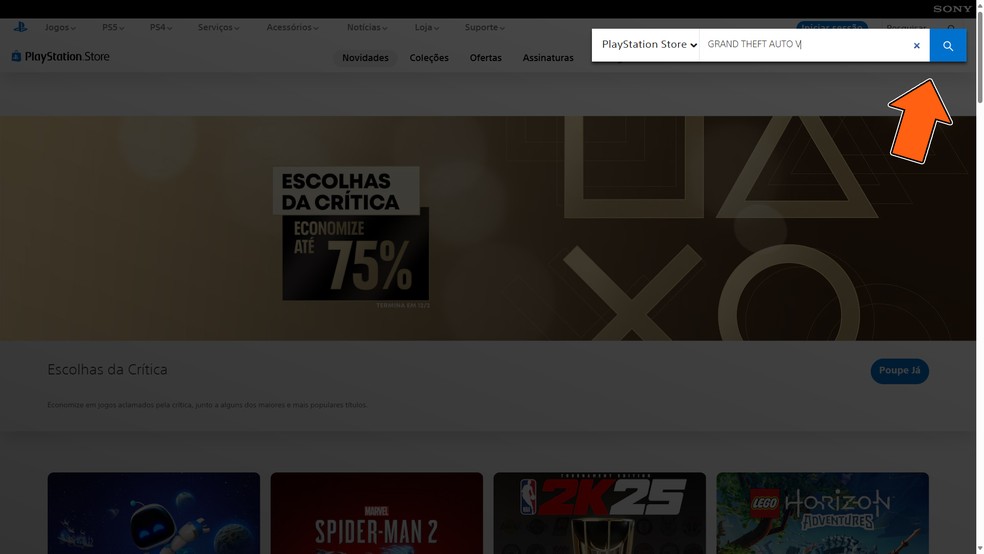984x554 pixels.
Task: Clear the search text with the X
Action: click(x=916, y=45)
